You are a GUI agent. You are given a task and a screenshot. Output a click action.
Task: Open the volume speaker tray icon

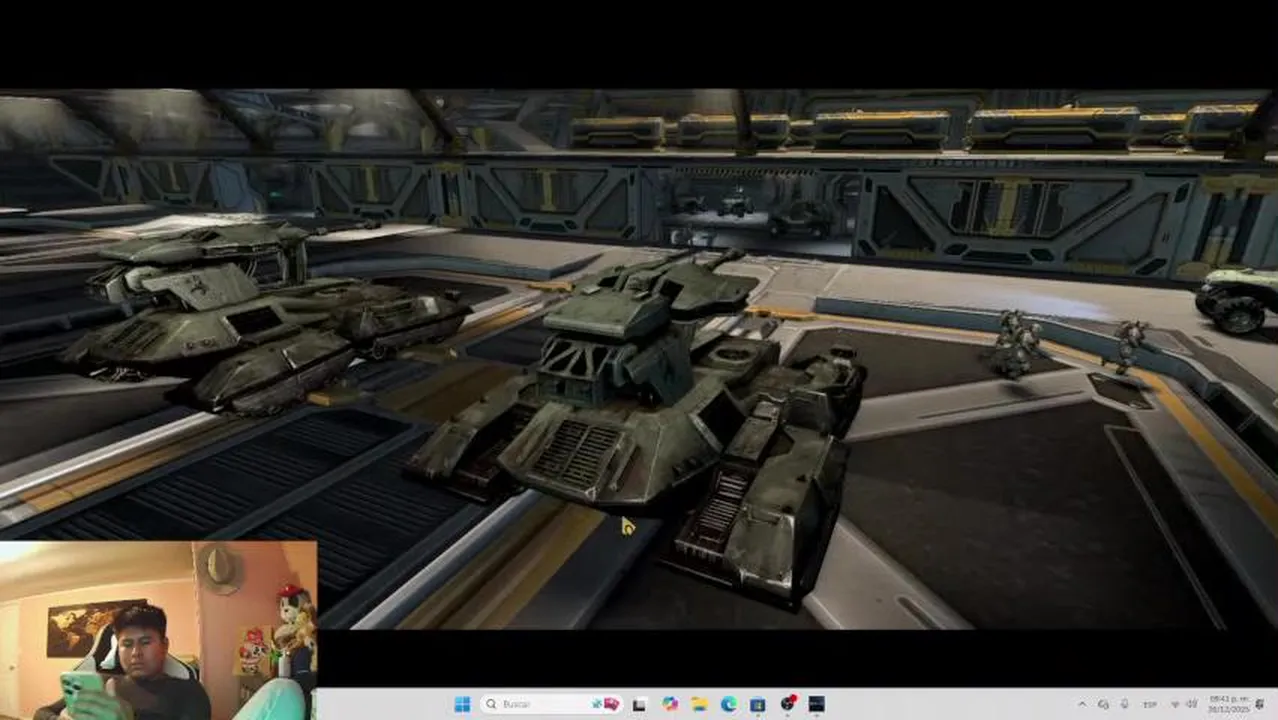(1193, 704)
